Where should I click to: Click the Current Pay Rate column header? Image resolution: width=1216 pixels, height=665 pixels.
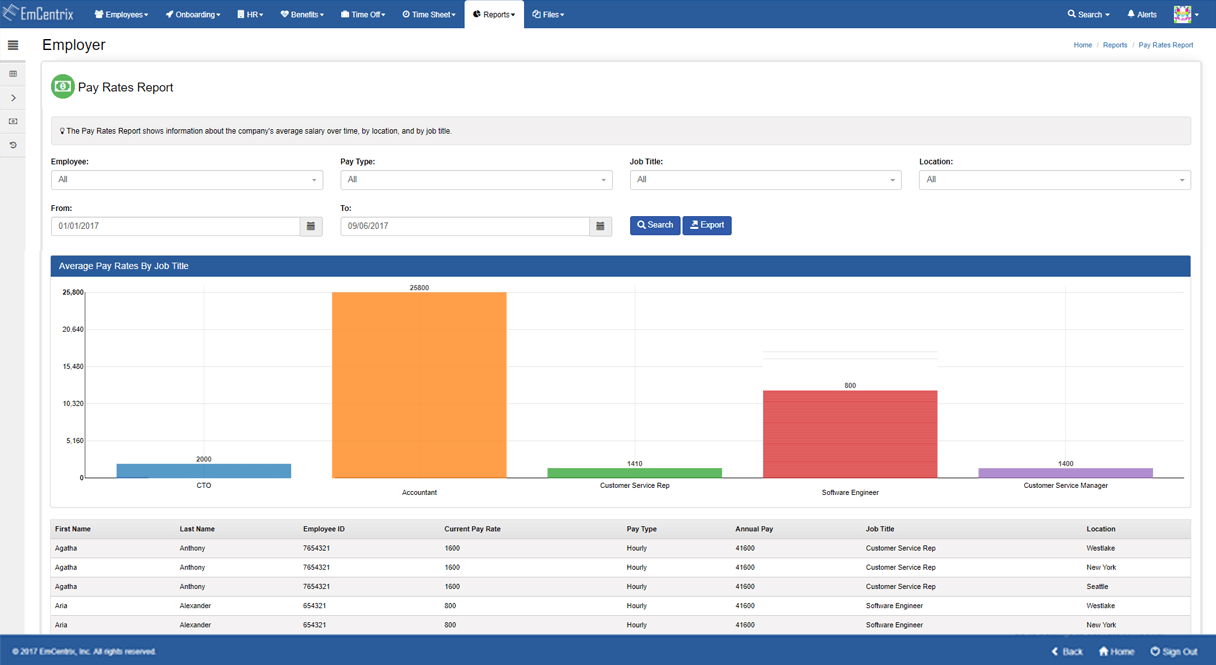472,529
